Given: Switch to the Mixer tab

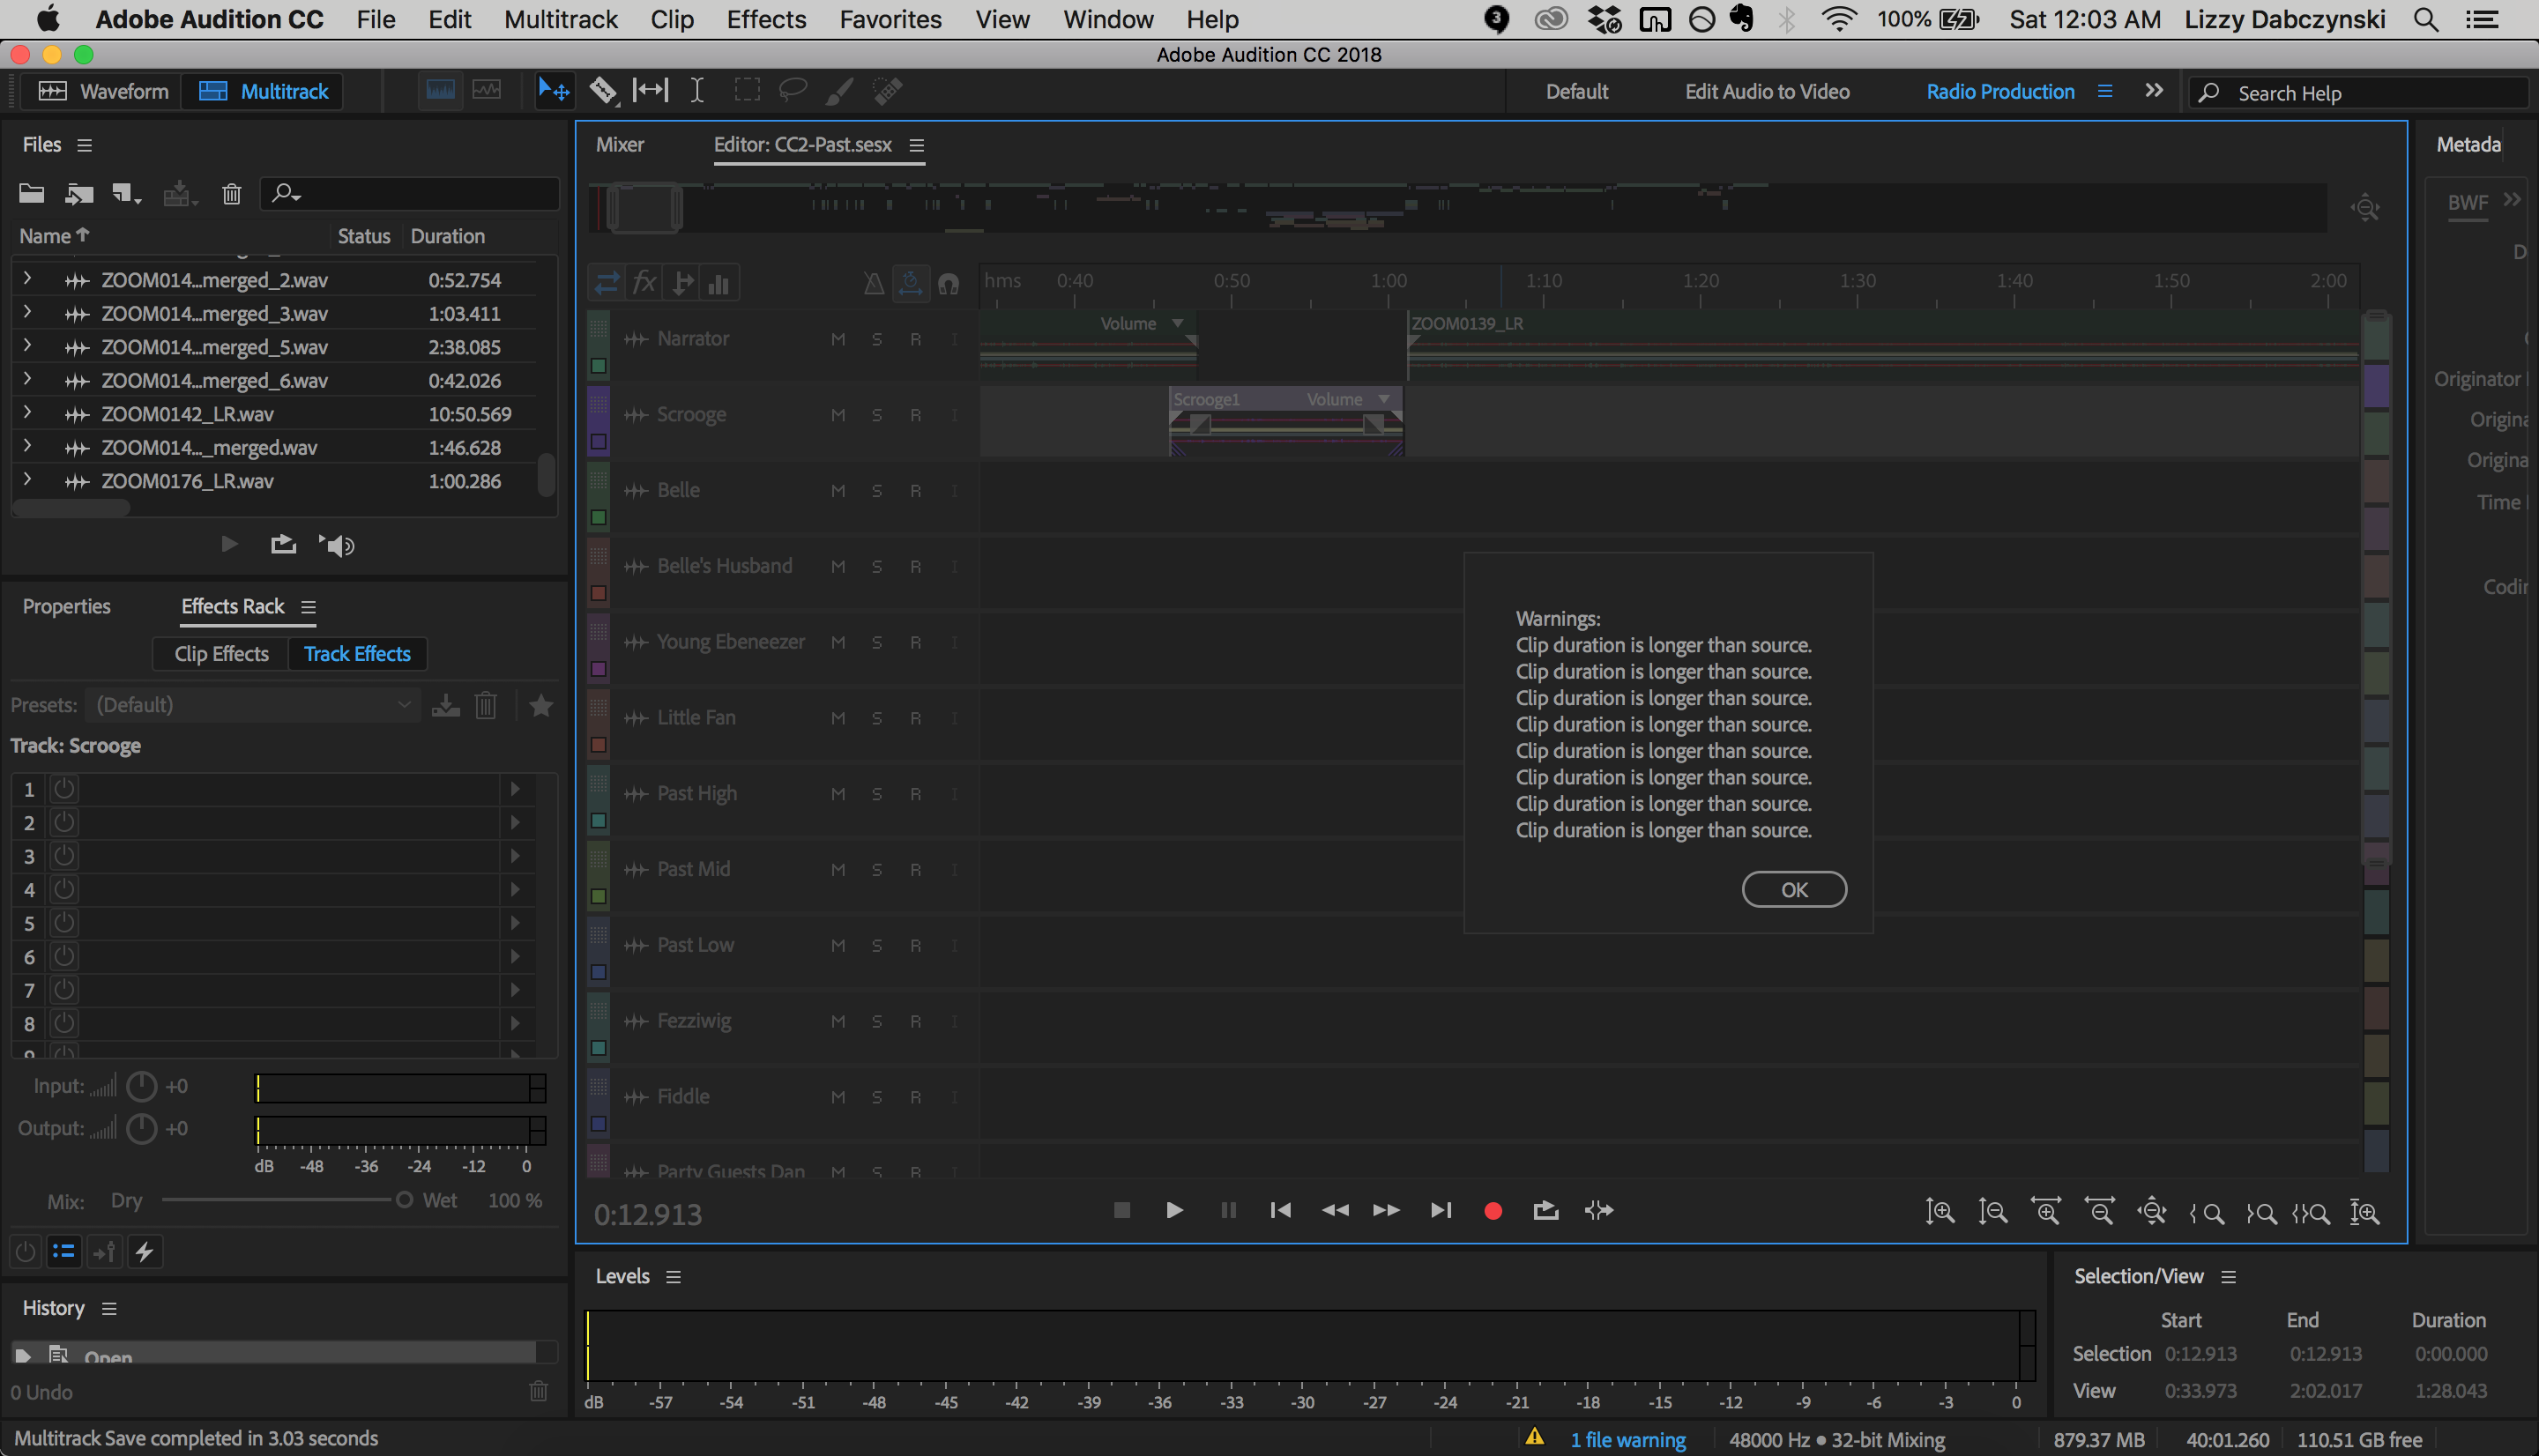Looking at the screenshot, I should coord(620,144).
